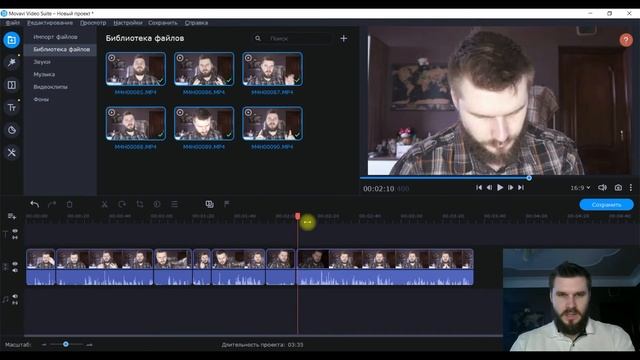The image size is (640, 360).
Task: Select the crop tool in the timeline toolbar
Action: [x=140, y=204]
